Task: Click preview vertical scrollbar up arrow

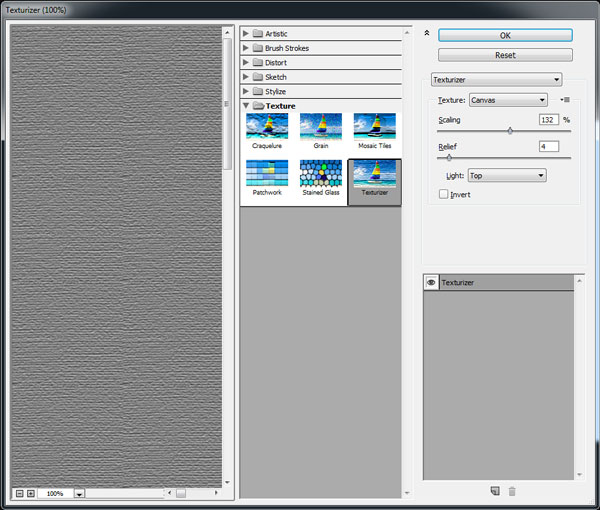Action: pos(227,33)
